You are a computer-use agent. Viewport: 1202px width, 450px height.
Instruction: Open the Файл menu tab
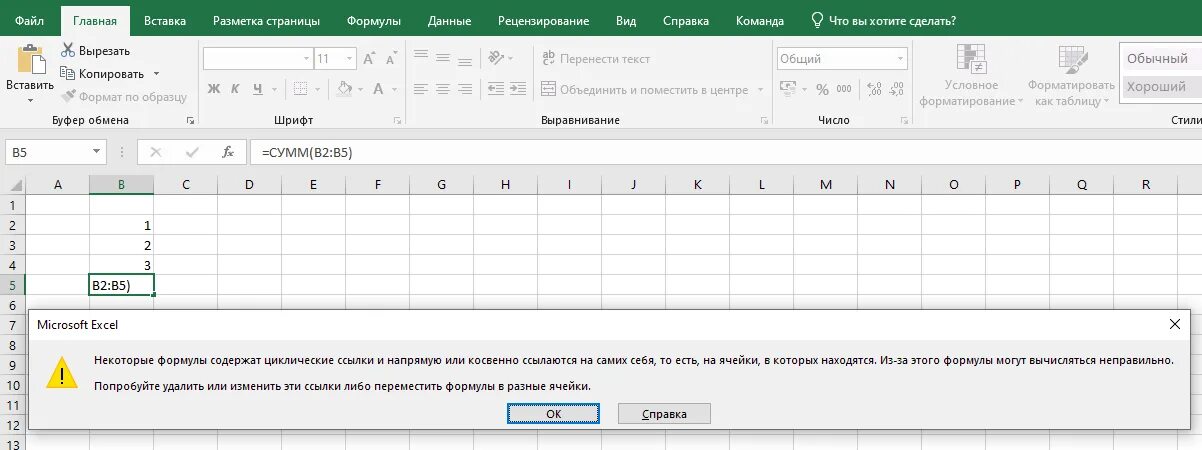tap(29, 20)
